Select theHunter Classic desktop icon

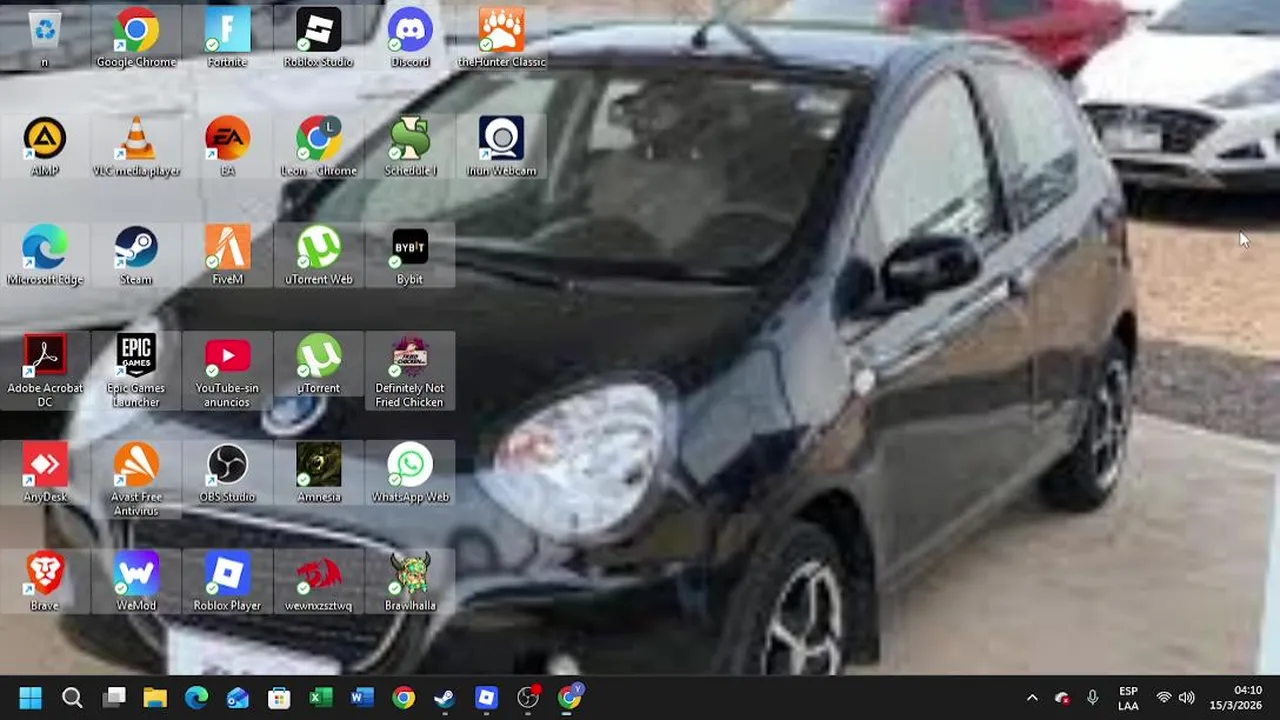pyautogui.click(x=501, y=38)
